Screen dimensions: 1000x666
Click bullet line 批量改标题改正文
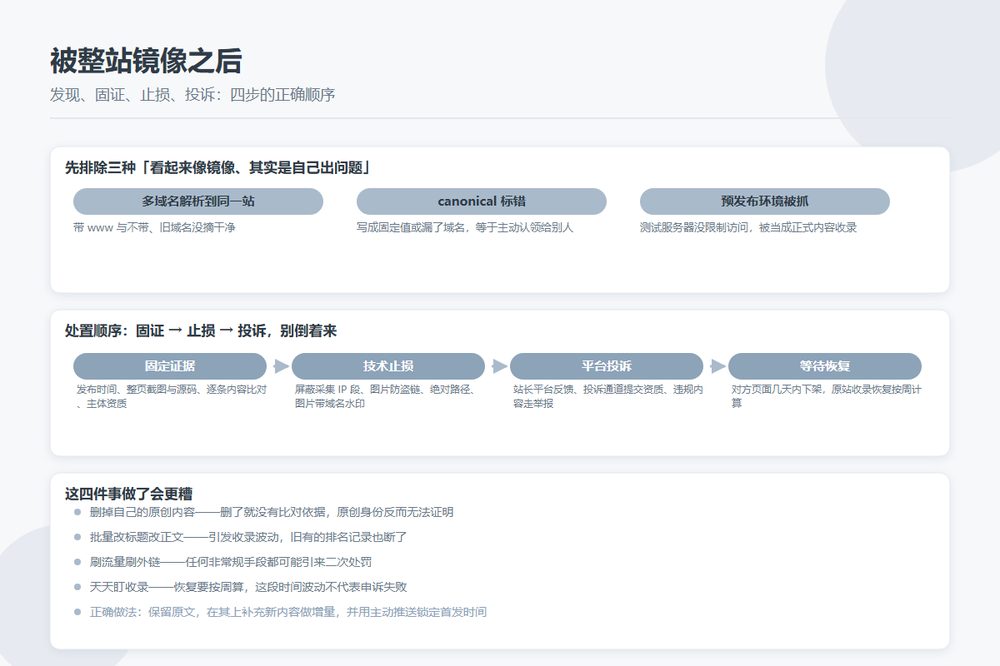tap(248, 537)
